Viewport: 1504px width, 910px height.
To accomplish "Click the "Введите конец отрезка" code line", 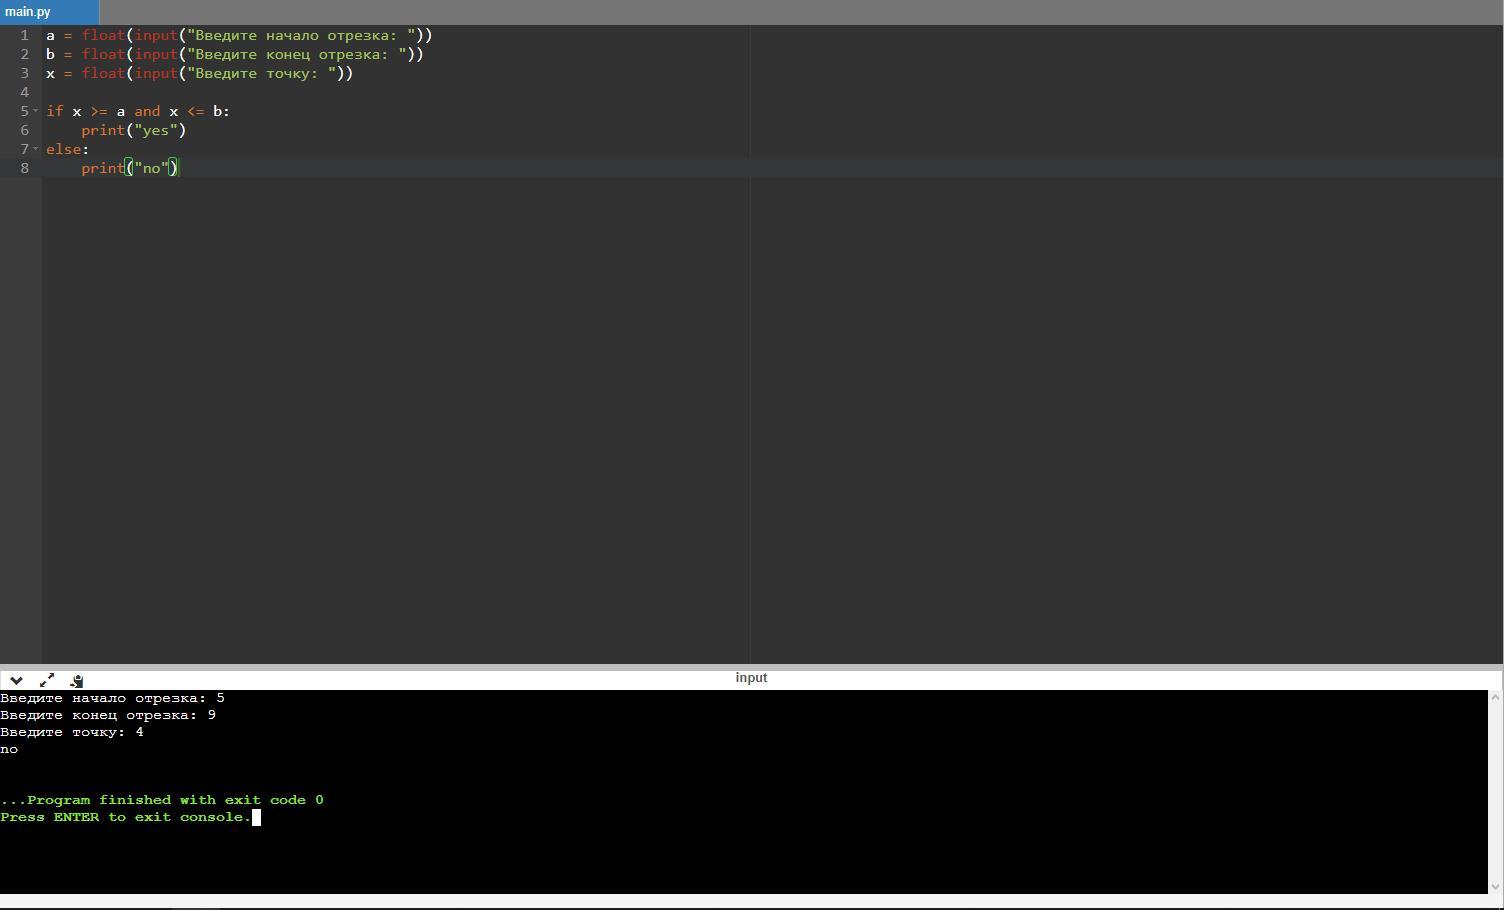I will pos(235,54).
